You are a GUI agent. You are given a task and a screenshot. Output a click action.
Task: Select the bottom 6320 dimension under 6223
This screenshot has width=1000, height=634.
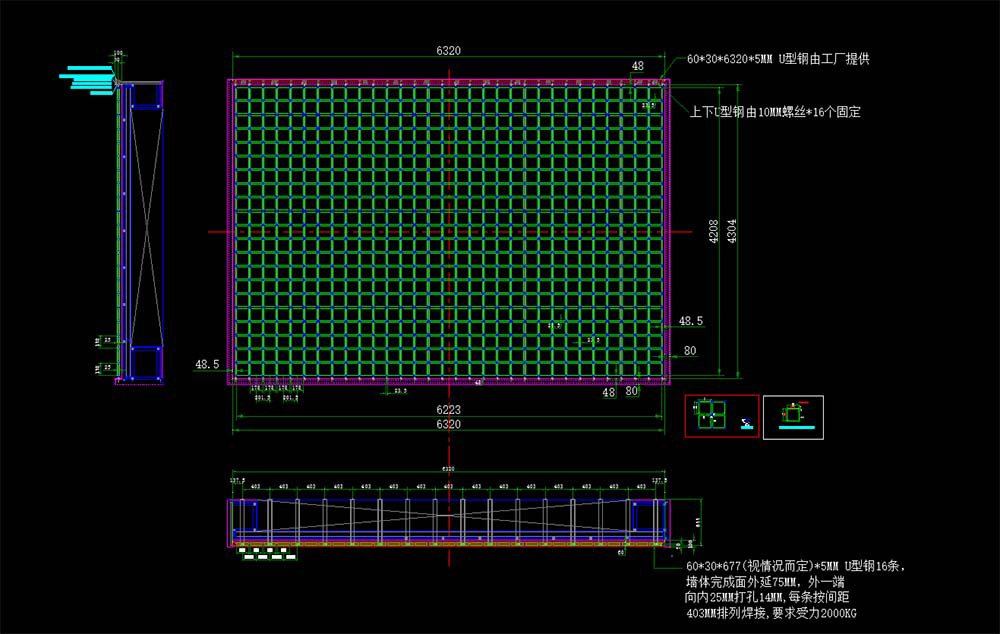click(448, 425)
